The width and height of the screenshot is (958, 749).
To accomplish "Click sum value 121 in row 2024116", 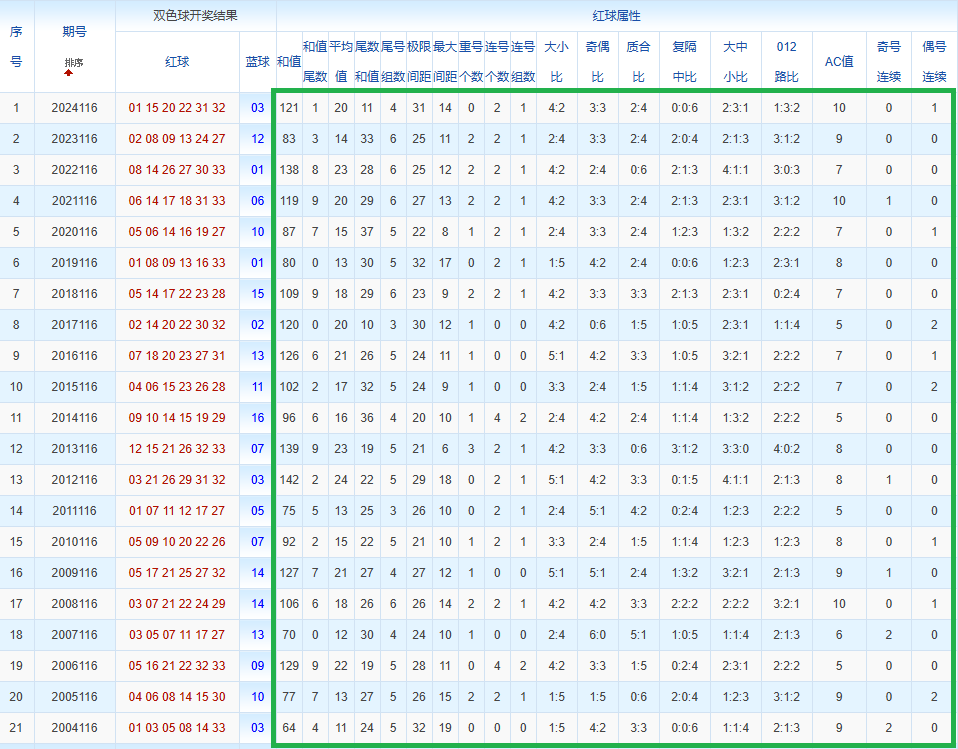I will [x=289, y=108].
